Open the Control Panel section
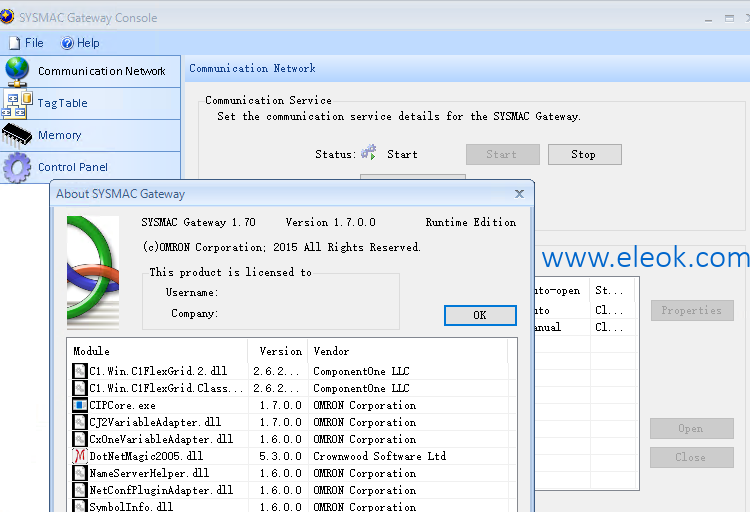The width and height of the screenshot is (750, 512). [90, 167]
